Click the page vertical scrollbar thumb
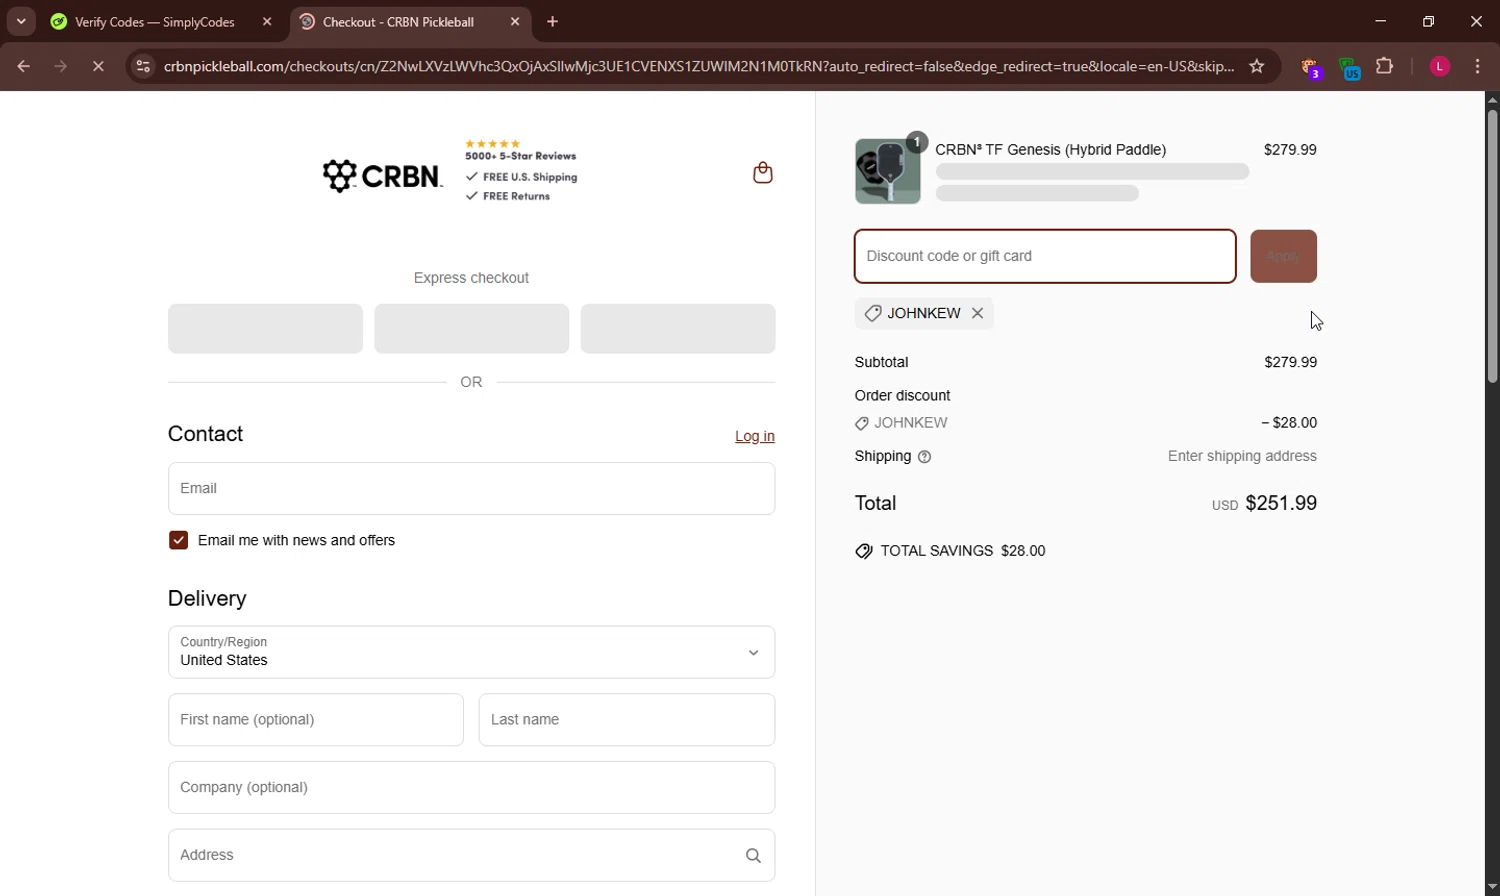Viewport: 1500px width, 896px height. pos(1492,246)
